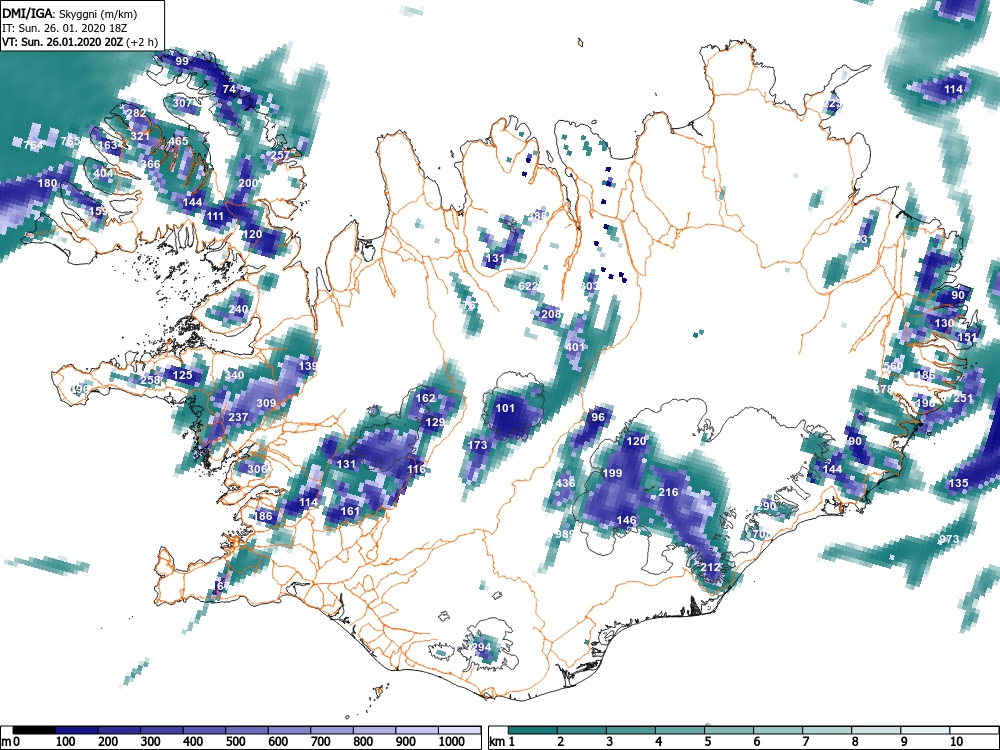The height and width of the screenshot is (750, 1000).
Task: Click the visibility value '401'
Action: [575, 347]
